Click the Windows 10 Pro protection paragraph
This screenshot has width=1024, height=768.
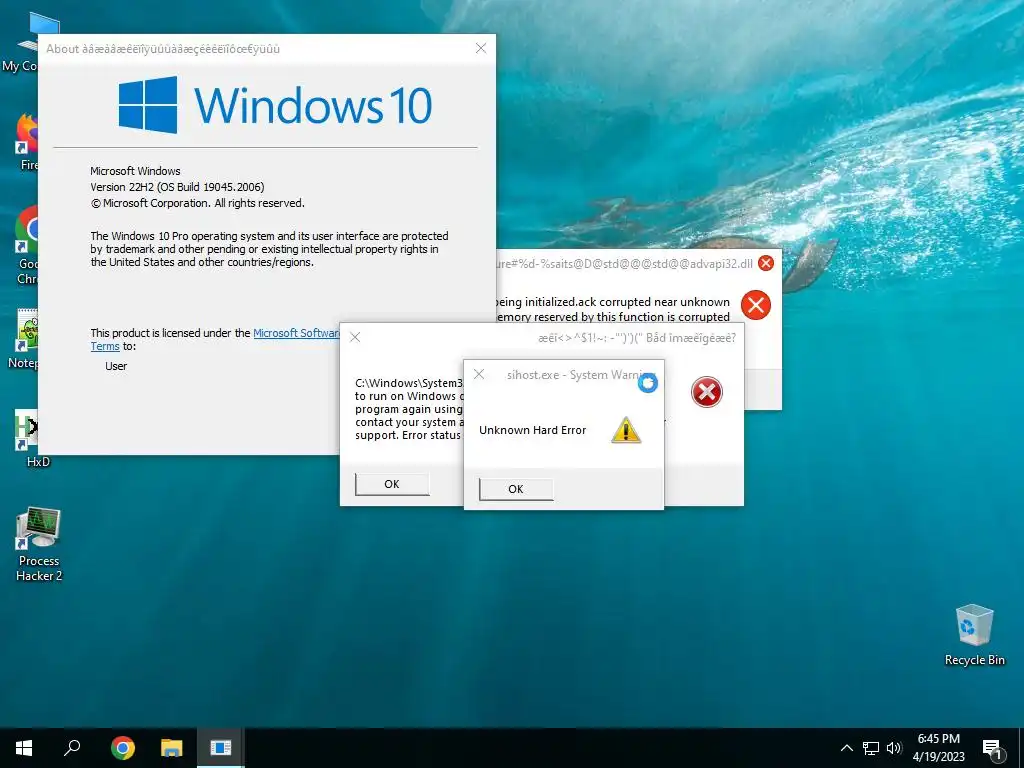[x=269, y=249]
